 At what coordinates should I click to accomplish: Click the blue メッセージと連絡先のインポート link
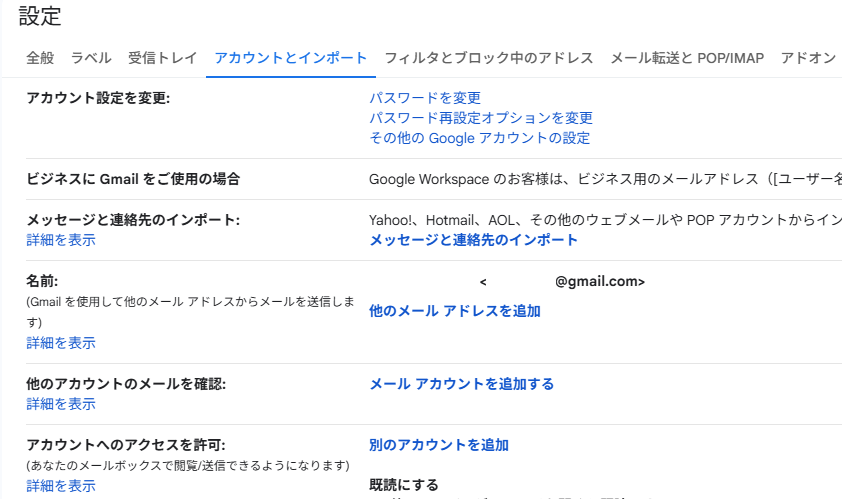[x=474, y=240]
